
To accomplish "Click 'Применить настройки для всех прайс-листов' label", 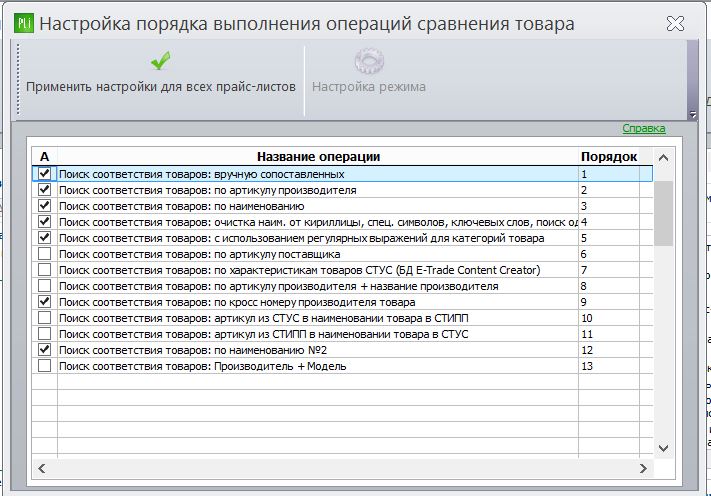I will [x=161, y=87].
